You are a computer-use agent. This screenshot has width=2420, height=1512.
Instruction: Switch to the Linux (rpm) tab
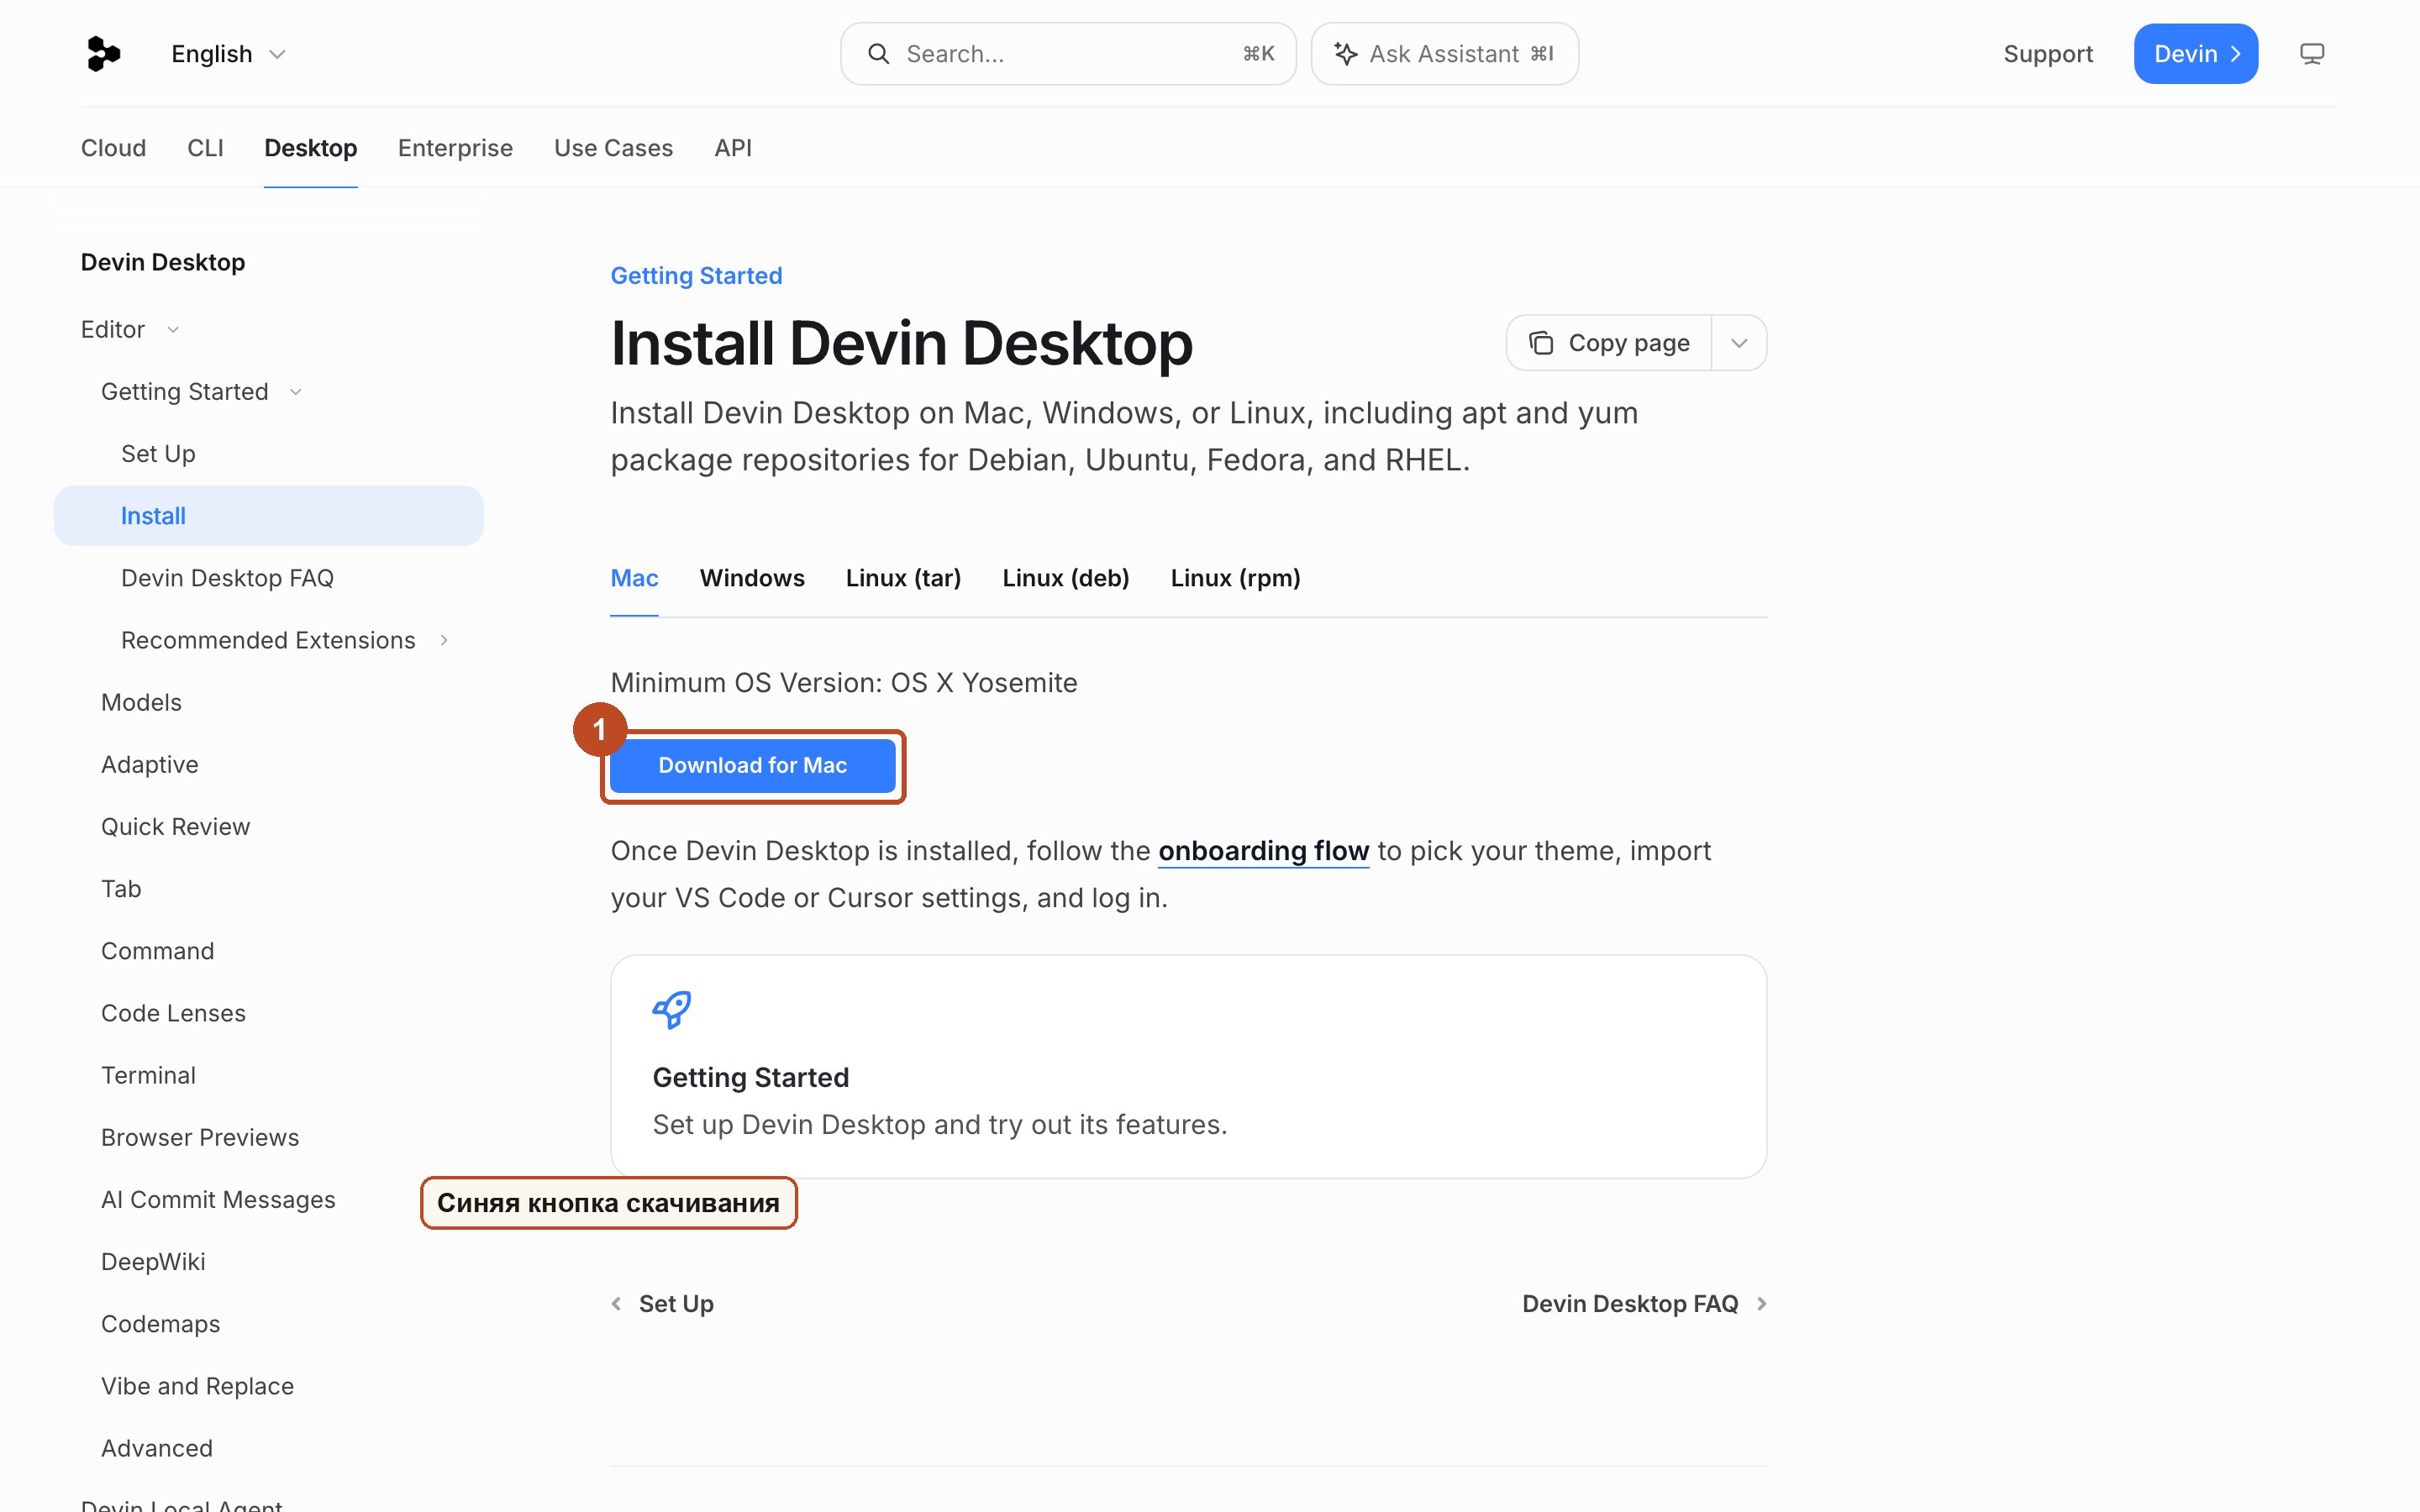click(1235, 578)
